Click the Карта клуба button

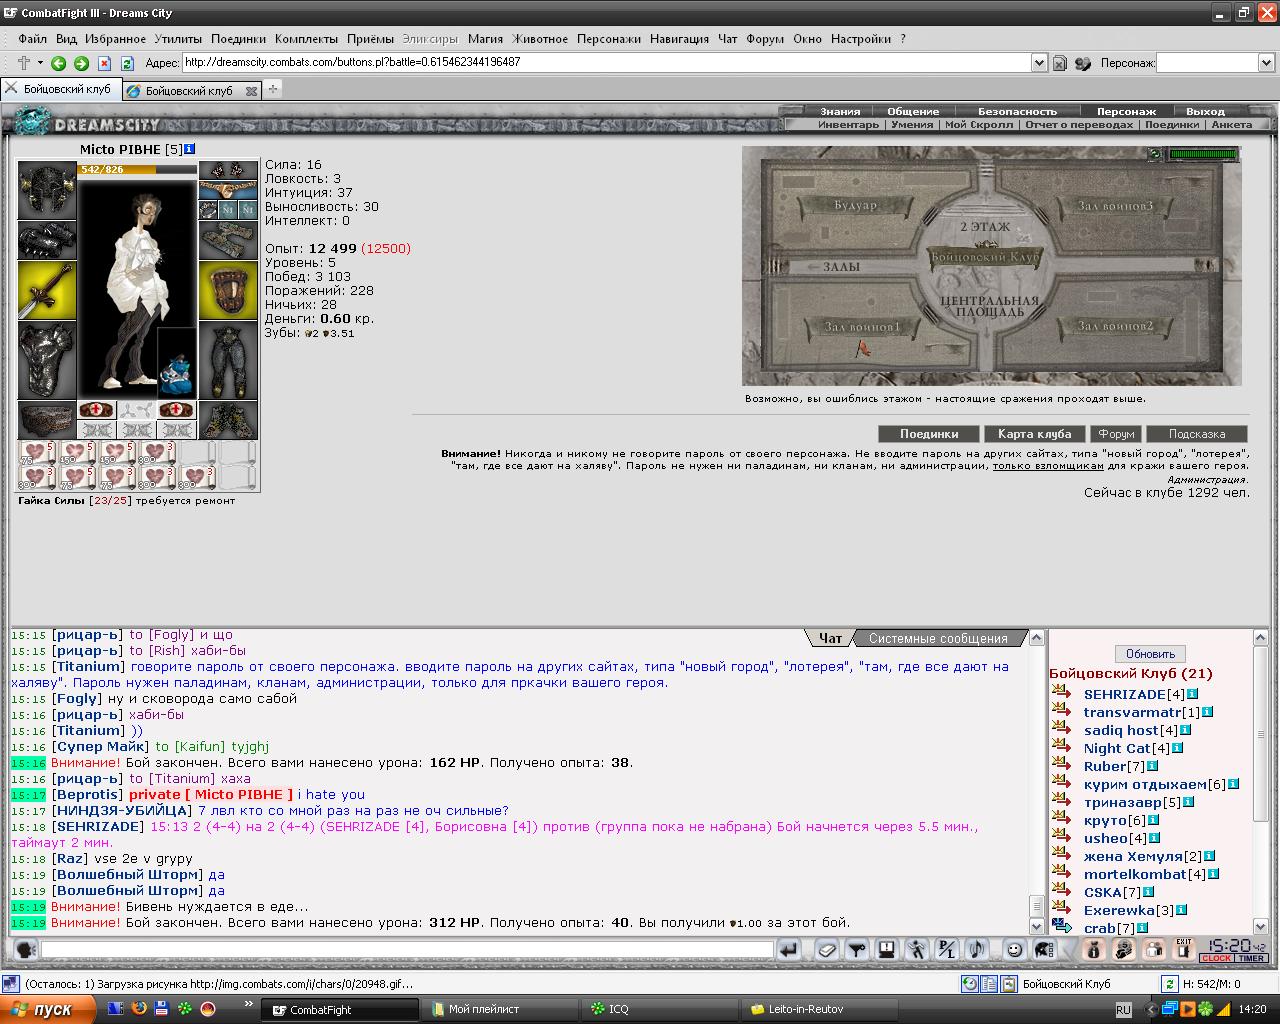pyautogui.click(x=1034, y=434)
